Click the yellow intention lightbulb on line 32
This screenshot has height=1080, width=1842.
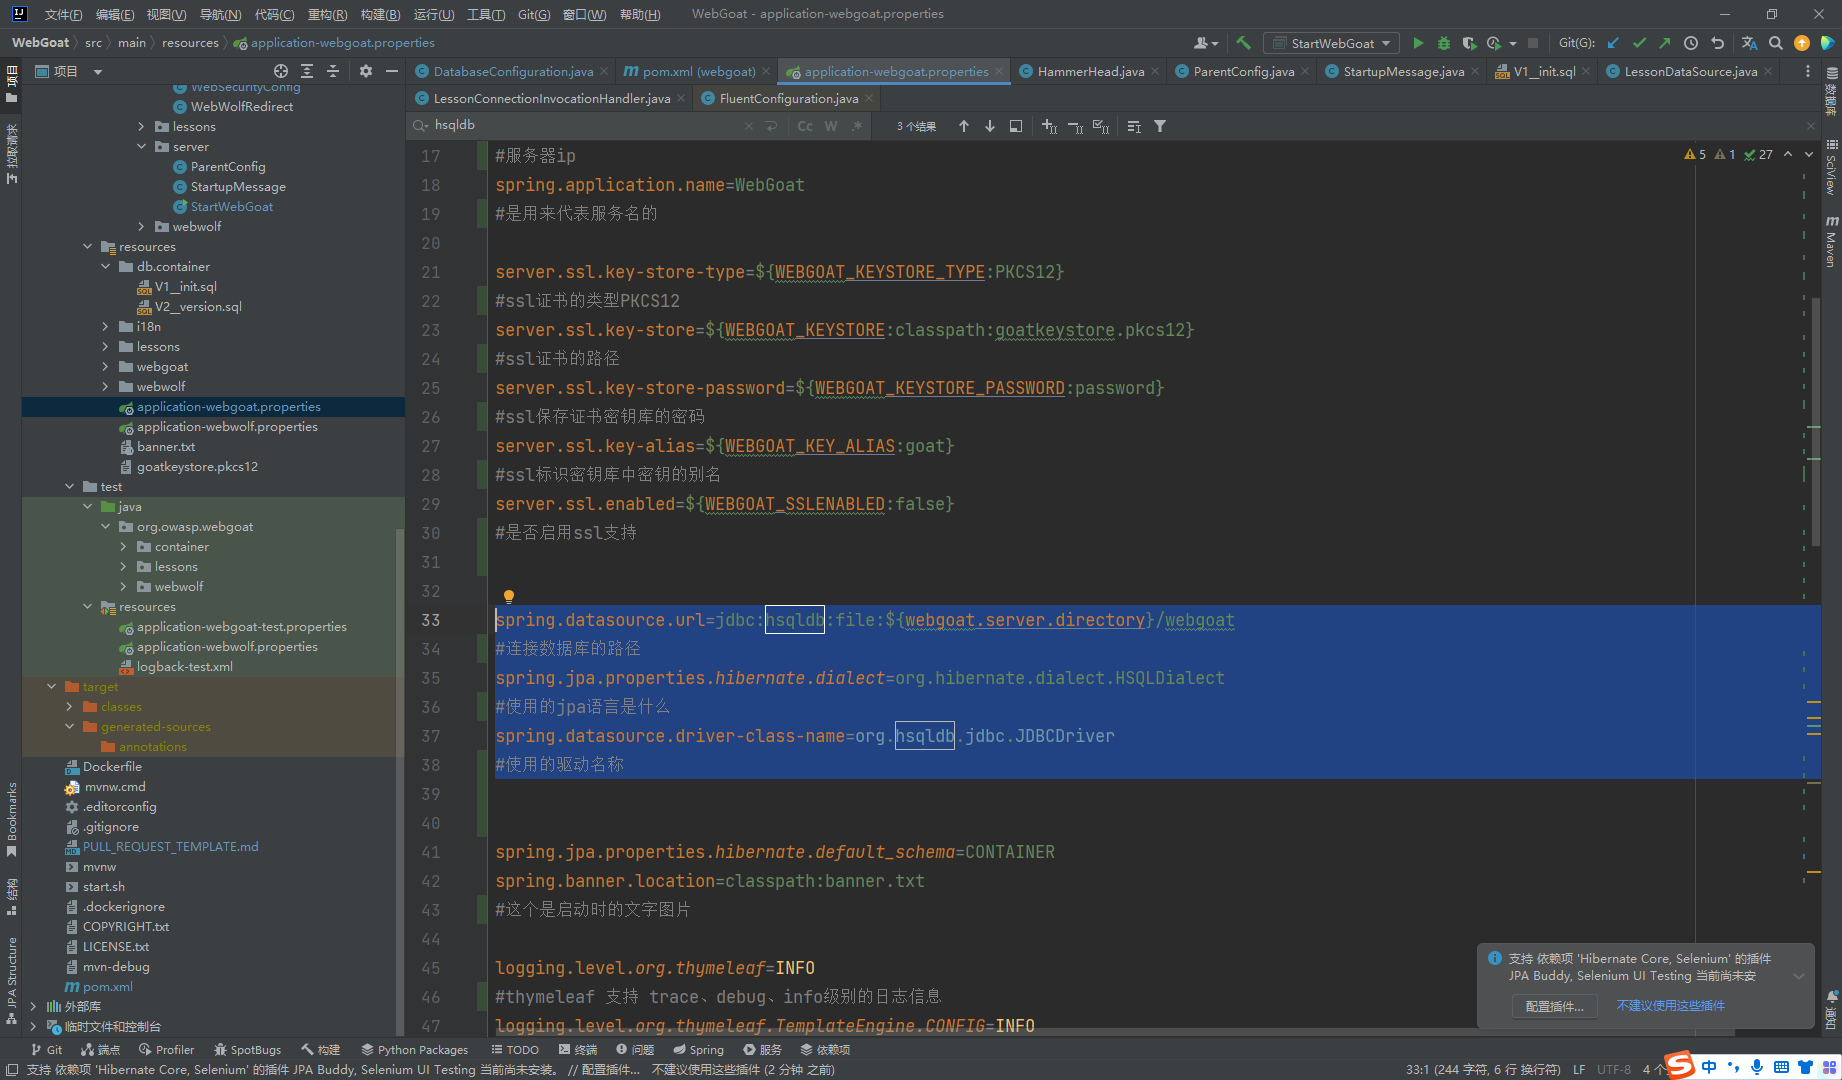[x=508, y=597]
